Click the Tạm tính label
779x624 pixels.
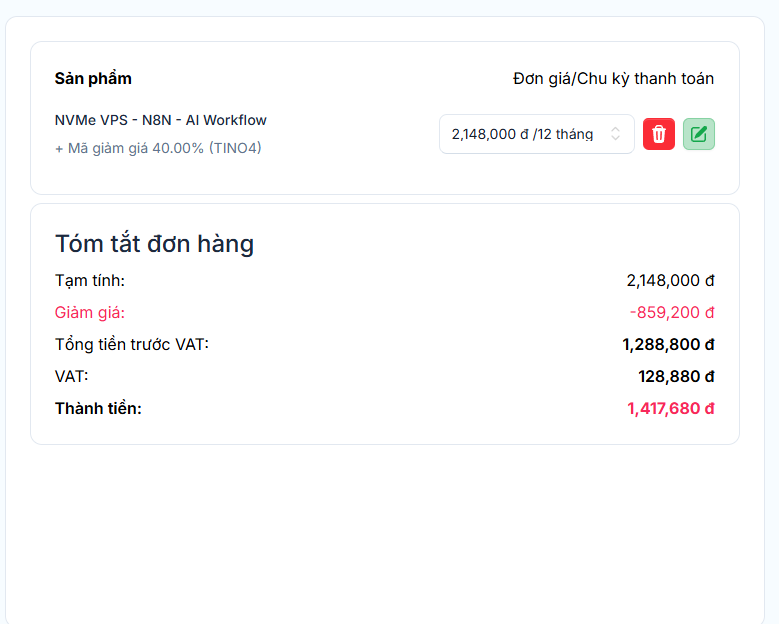point(89,281)
